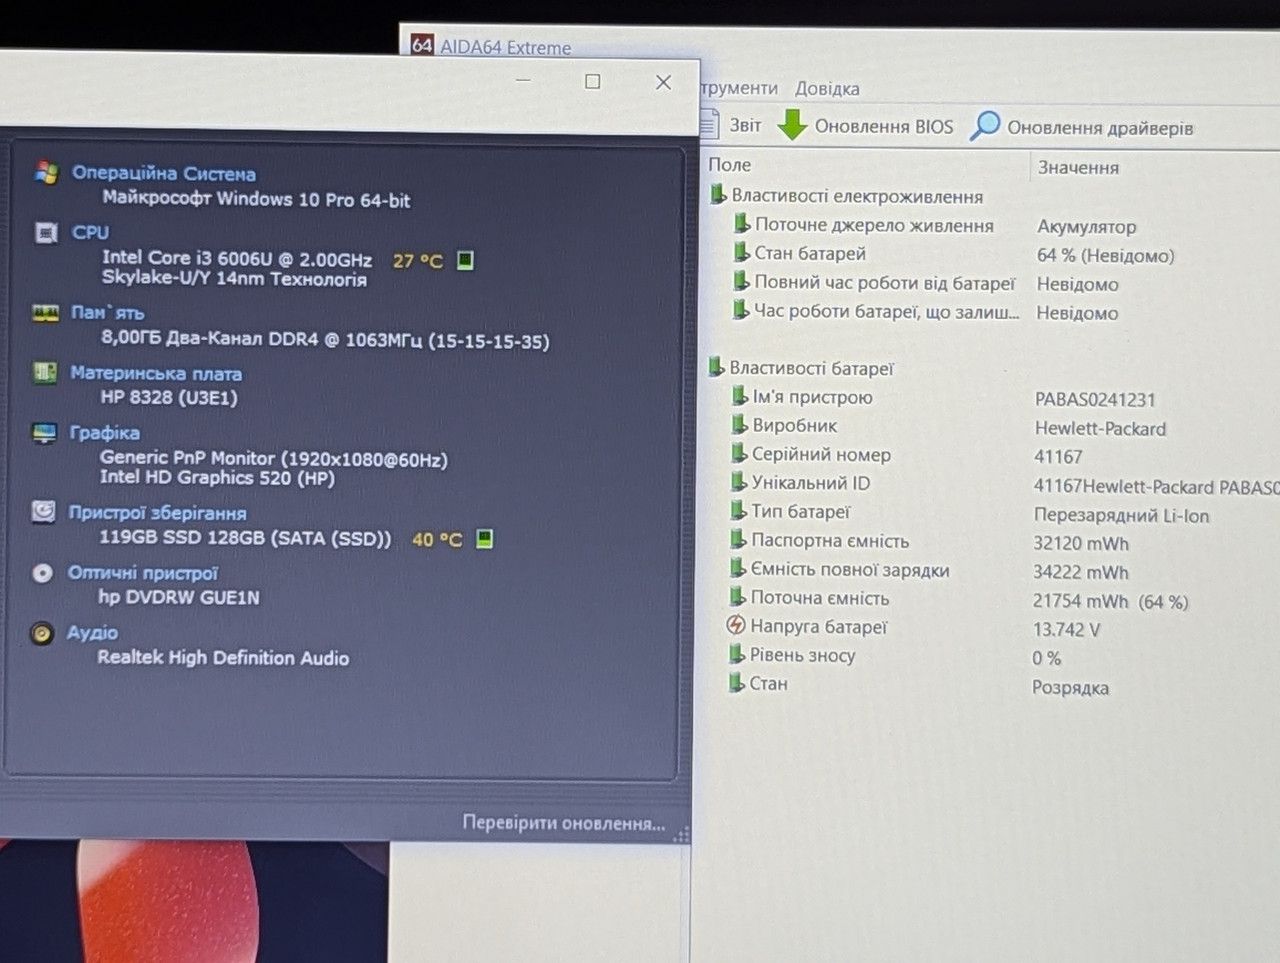The width and height of the screenshot is (1280, 963).
Task: Select the Рівень зносу row
Action: [x=803, y=656]
